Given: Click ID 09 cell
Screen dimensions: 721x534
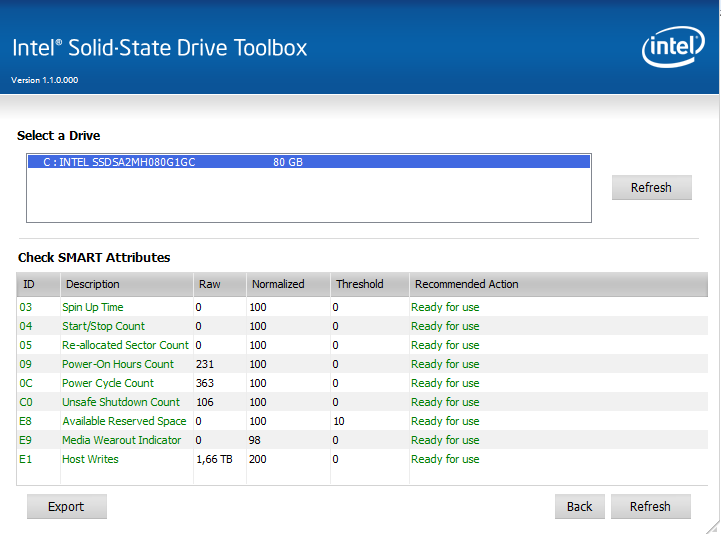Looking at the screenshot, I should click(26, 364).
